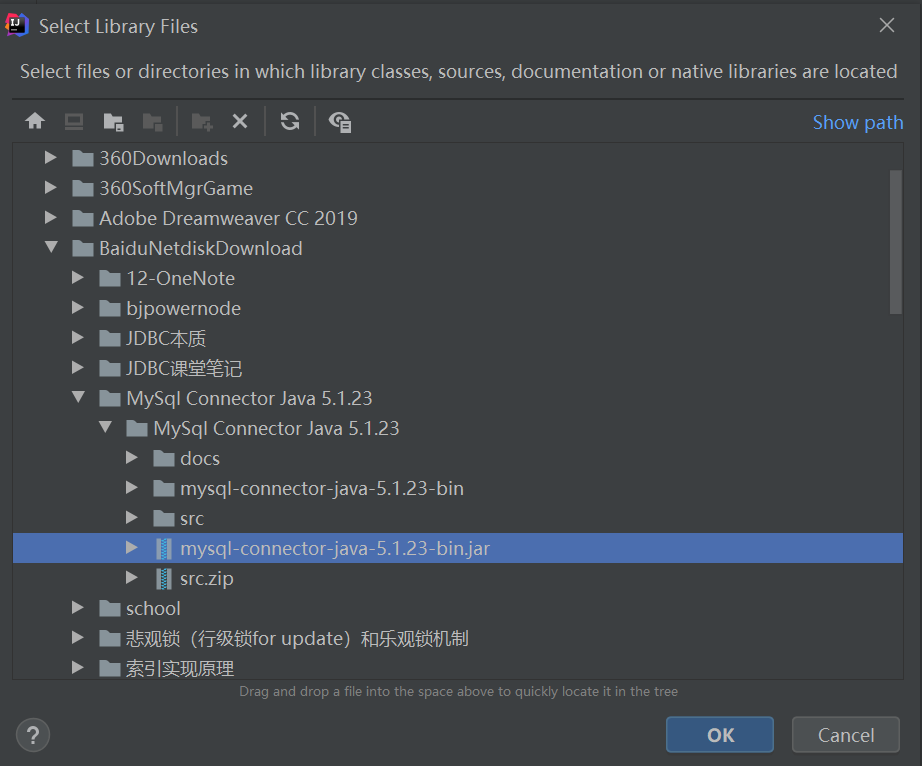Screen dimensions: 922x766
Task: Go to the Home directory icon
Action: click(35, 121)
